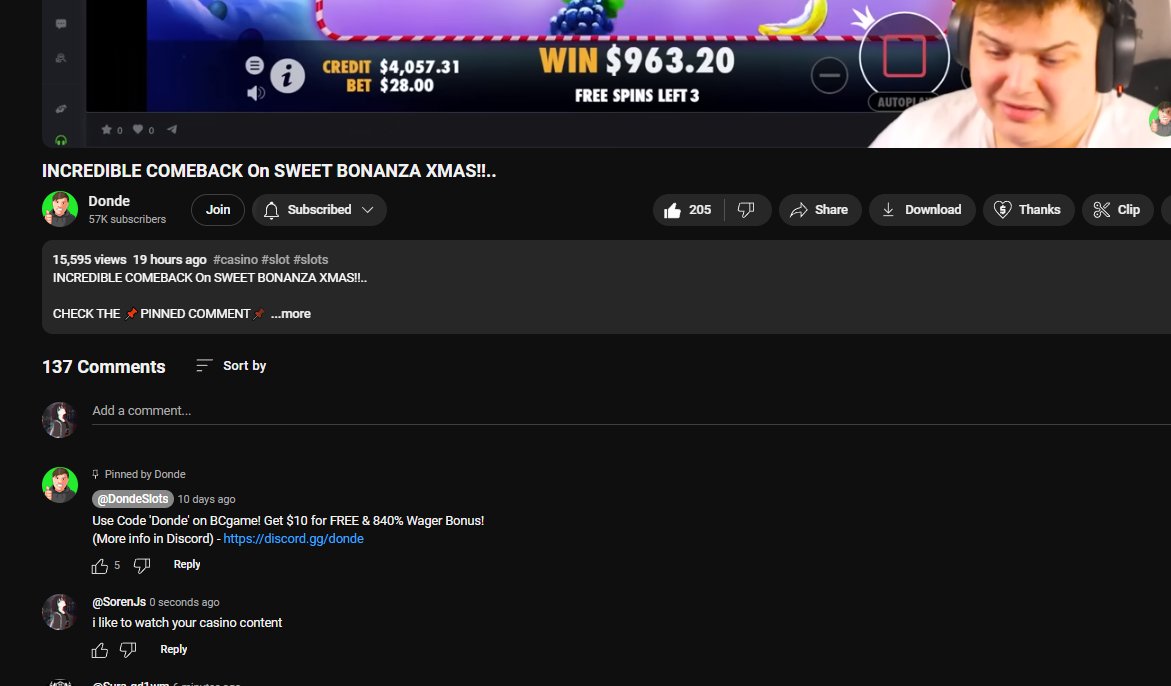Screen dimensions: 1171x686
Task: Open the '0 seconds ago' comment timestamp
Action: (x=184, y=602)
